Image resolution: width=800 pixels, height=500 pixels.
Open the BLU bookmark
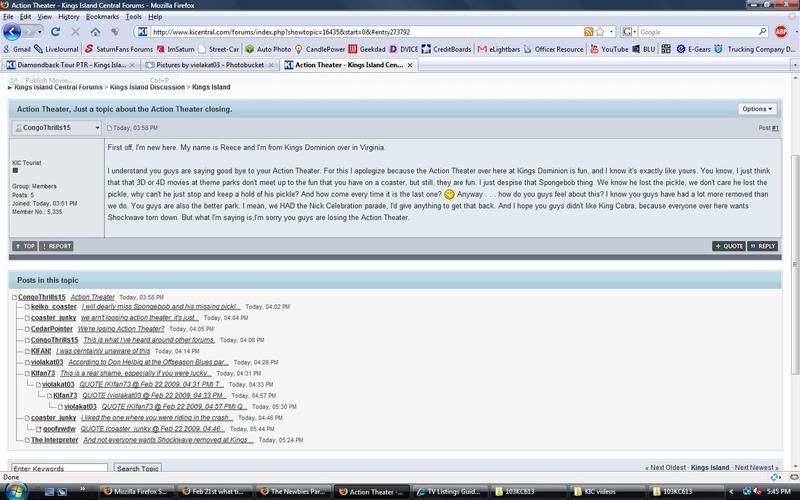(644, 49)
